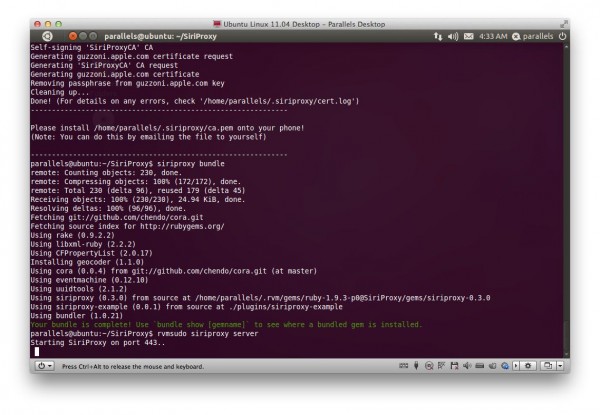Click 'Using eventmachine (0.12.10)' line
Image resolution: width=600 pixels, height=415 pixels.
tap(89, 280)
